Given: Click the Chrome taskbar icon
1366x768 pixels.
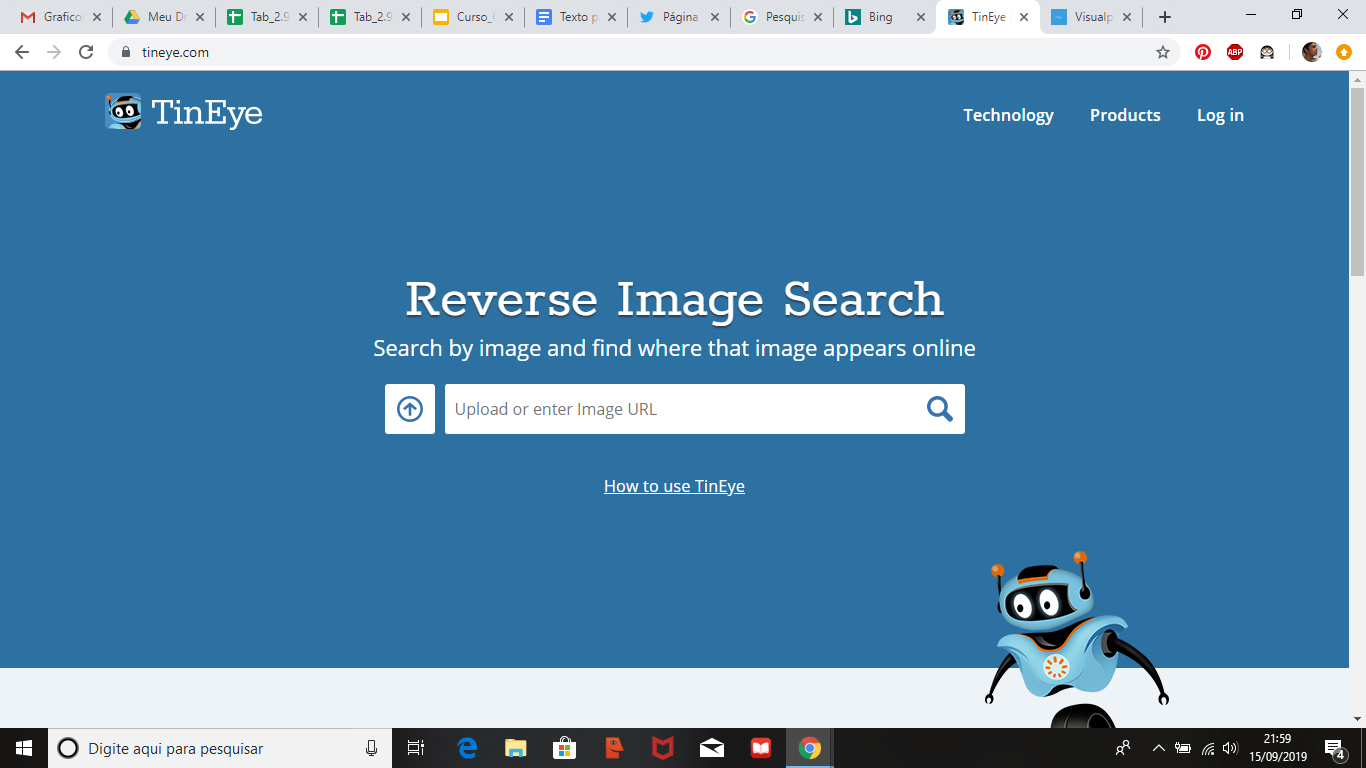Looking at the screenshot, I should click(x=810, y=748).
